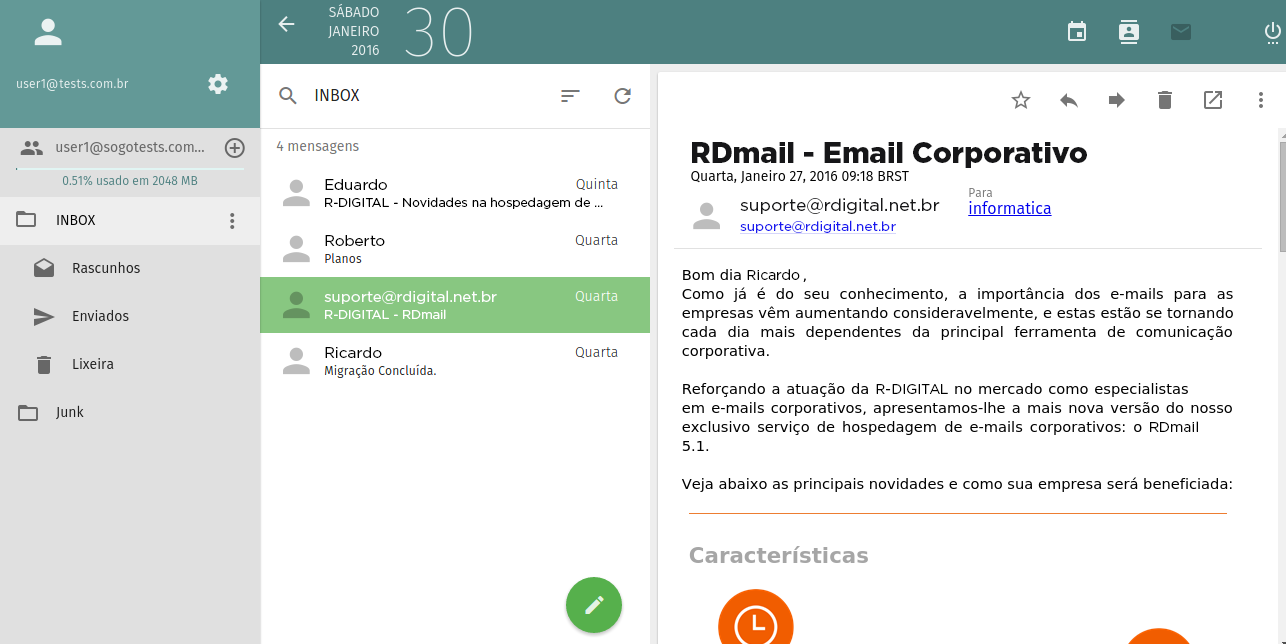Select the Mail module icon
This screenshot has height=644, width=1286.
coord(1181,31)
